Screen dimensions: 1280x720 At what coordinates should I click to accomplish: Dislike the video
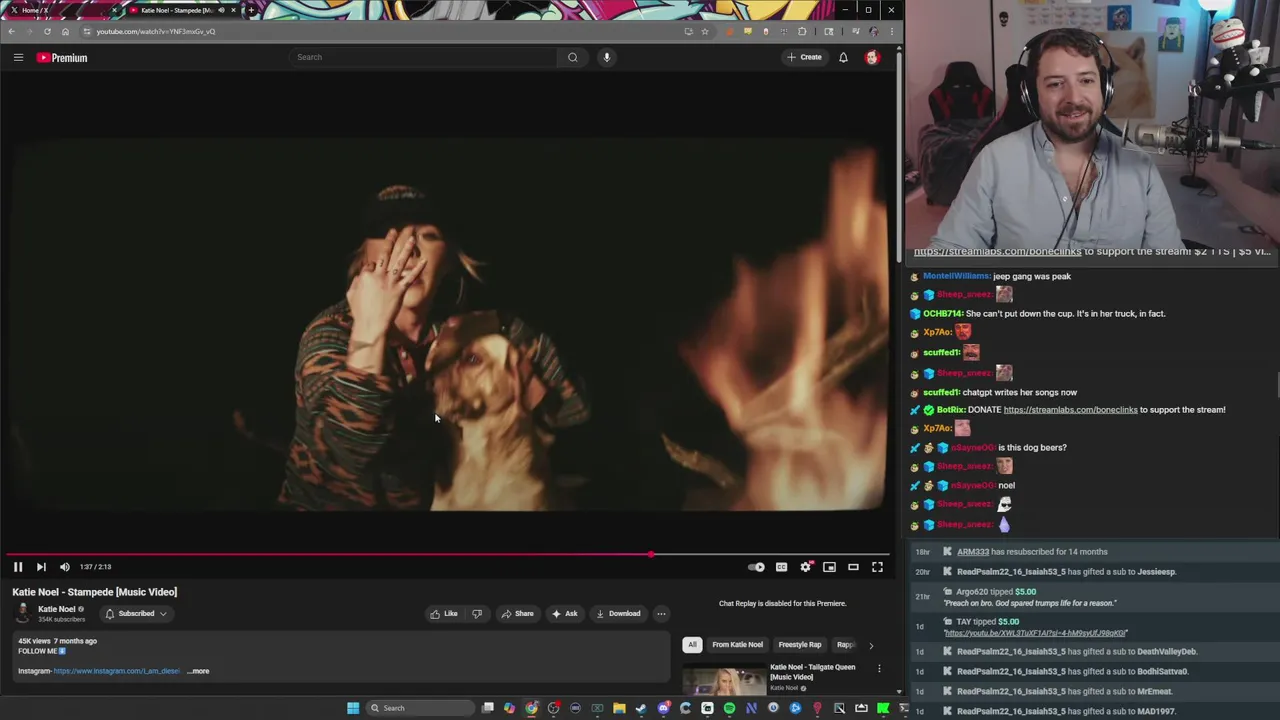coord(477,614)
